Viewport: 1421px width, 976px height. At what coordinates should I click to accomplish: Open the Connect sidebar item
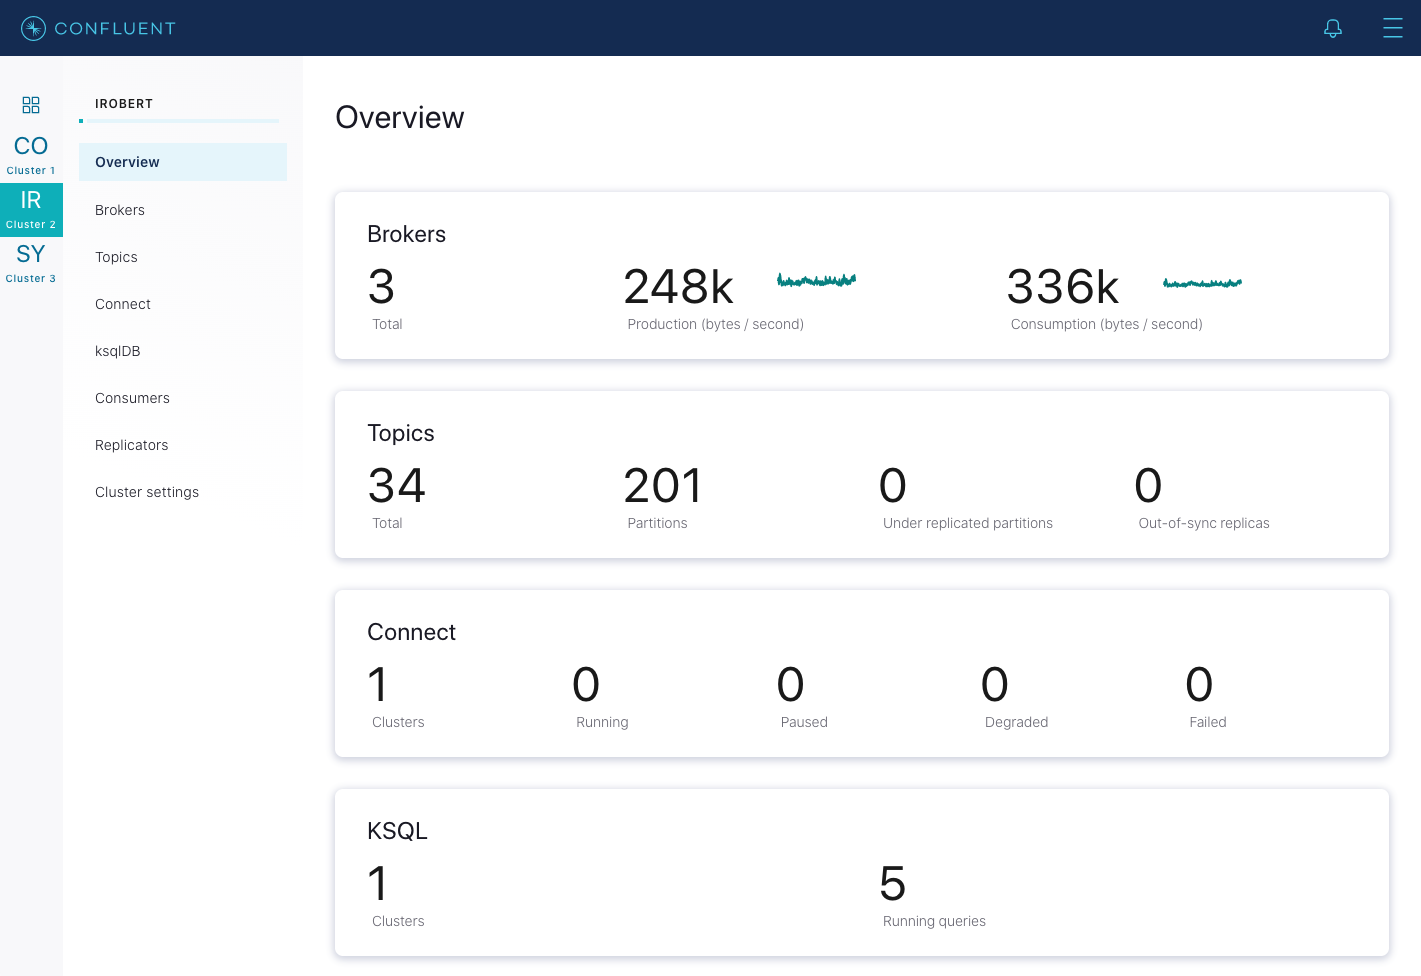coord(123,304)
